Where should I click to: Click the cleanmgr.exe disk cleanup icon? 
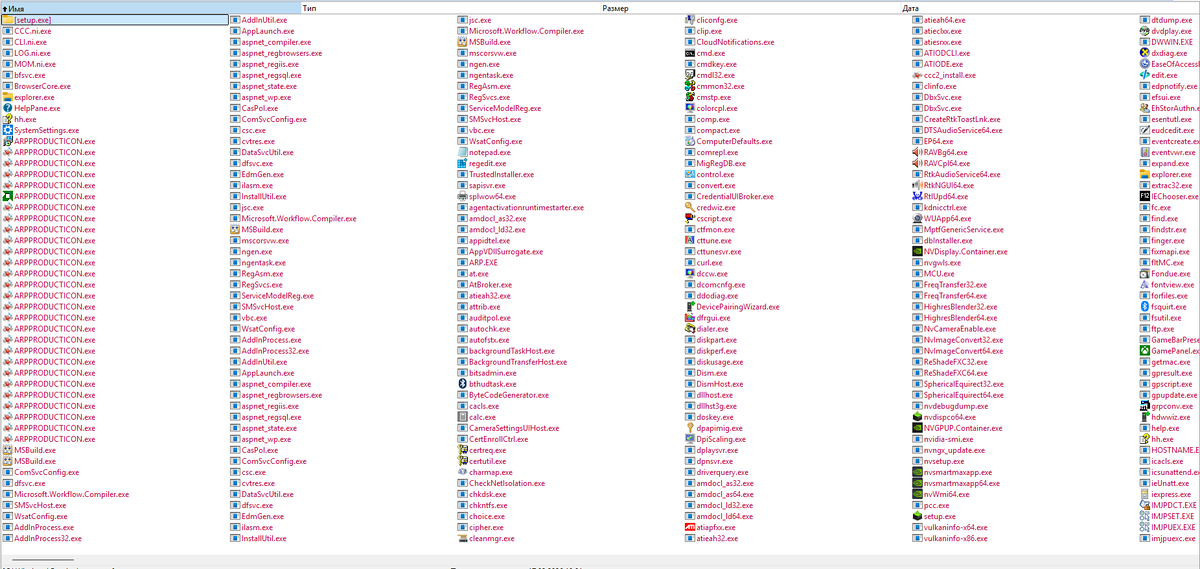point(462,538)
